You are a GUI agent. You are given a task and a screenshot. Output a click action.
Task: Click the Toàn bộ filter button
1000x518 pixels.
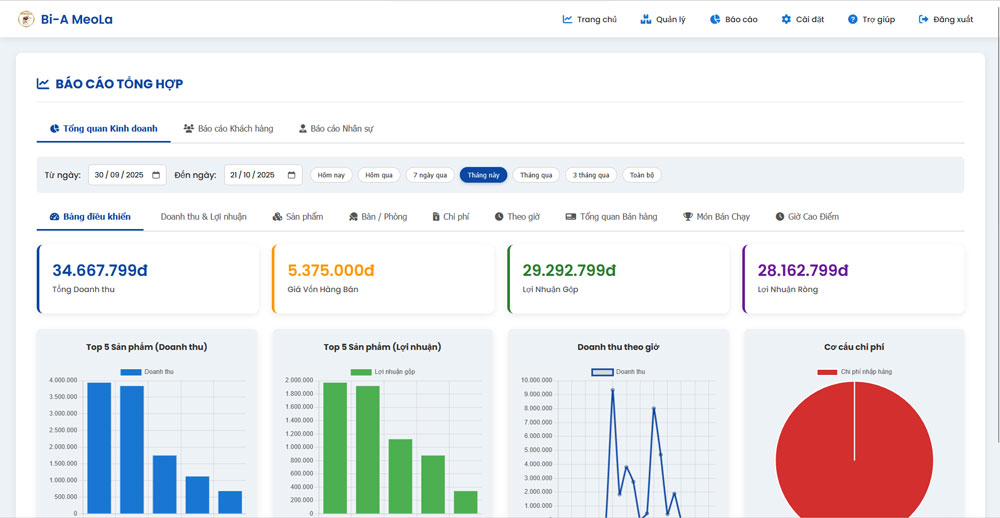coord(641,175)
